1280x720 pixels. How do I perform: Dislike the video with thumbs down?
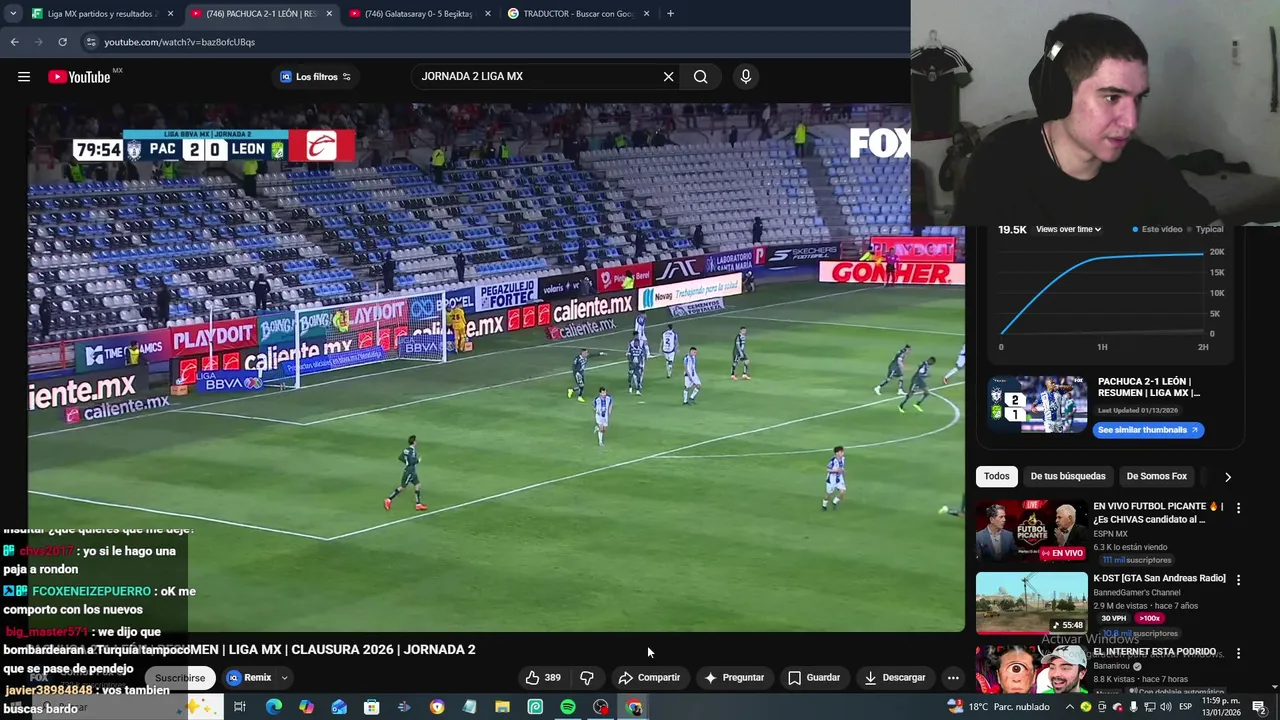[587, 678]
